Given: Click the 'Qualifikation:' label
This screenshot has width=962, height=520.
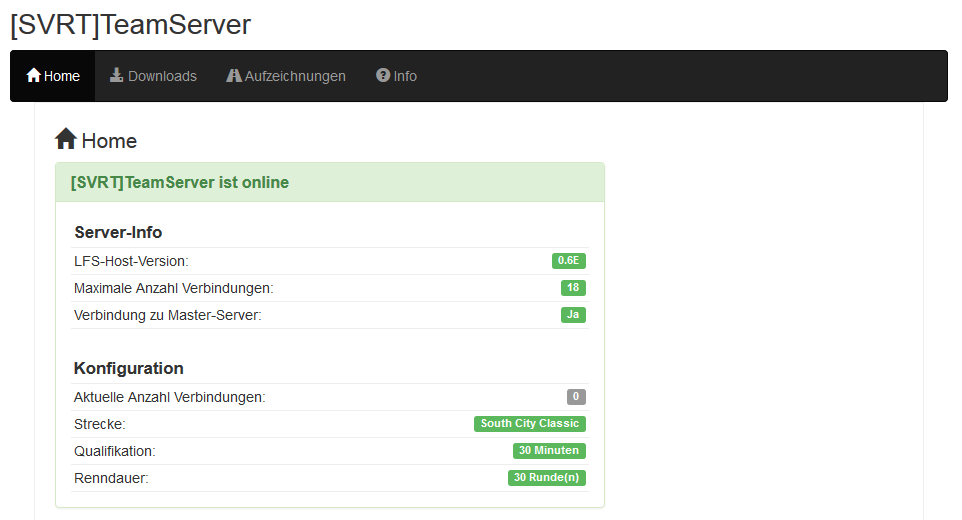Looking at the screenshot, I should [115, 451].
